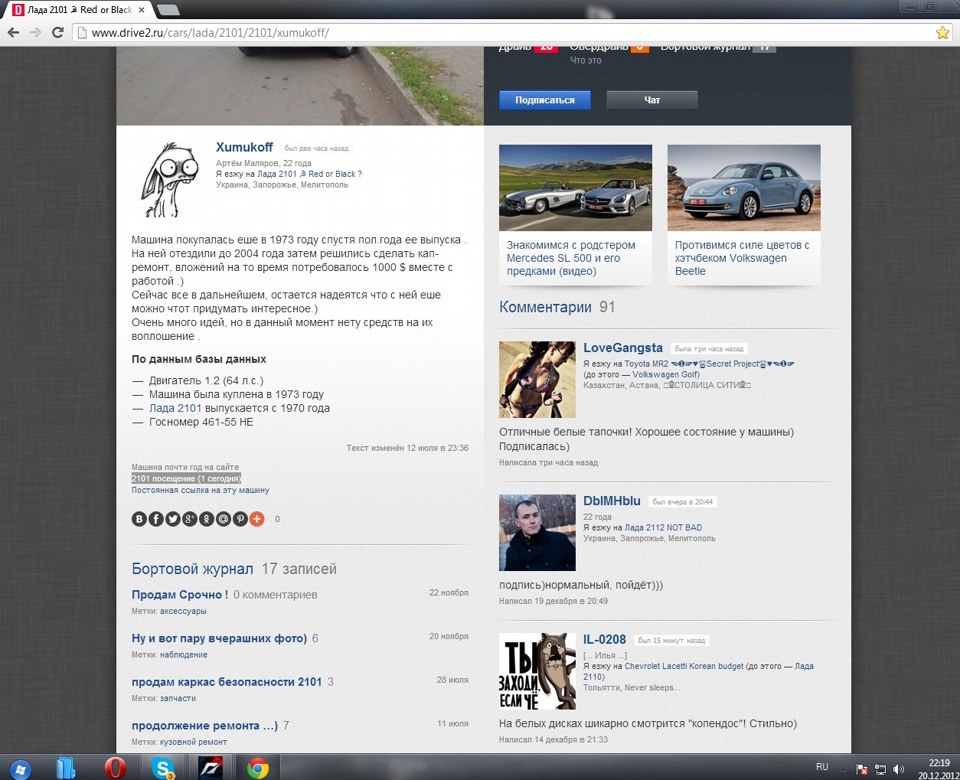
Task: Share via Mail.ru @ icon
Action: (x=223, y=519)
